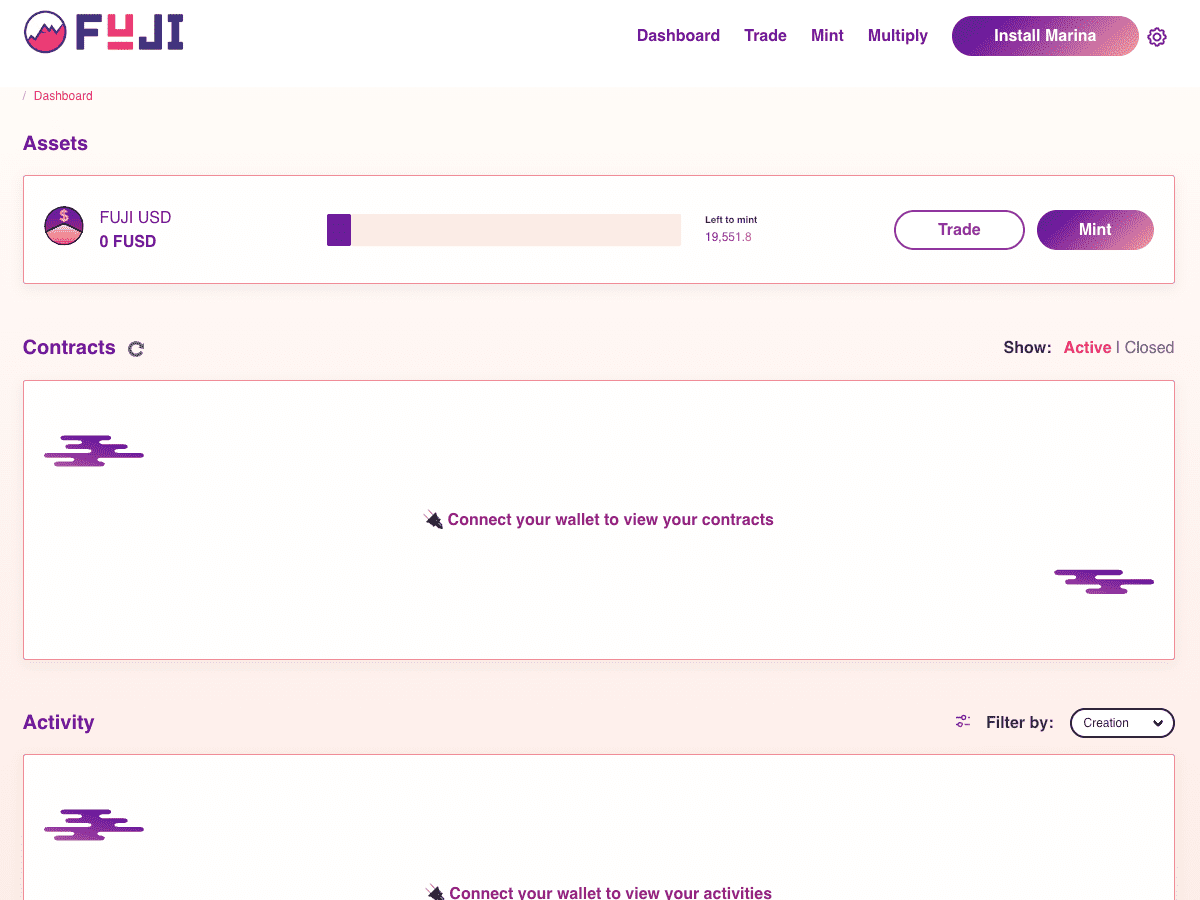Image resolution: width=1200 pixels, height=900 pixels.
Task: Open the Dashboard nav item
Action: 678,36
